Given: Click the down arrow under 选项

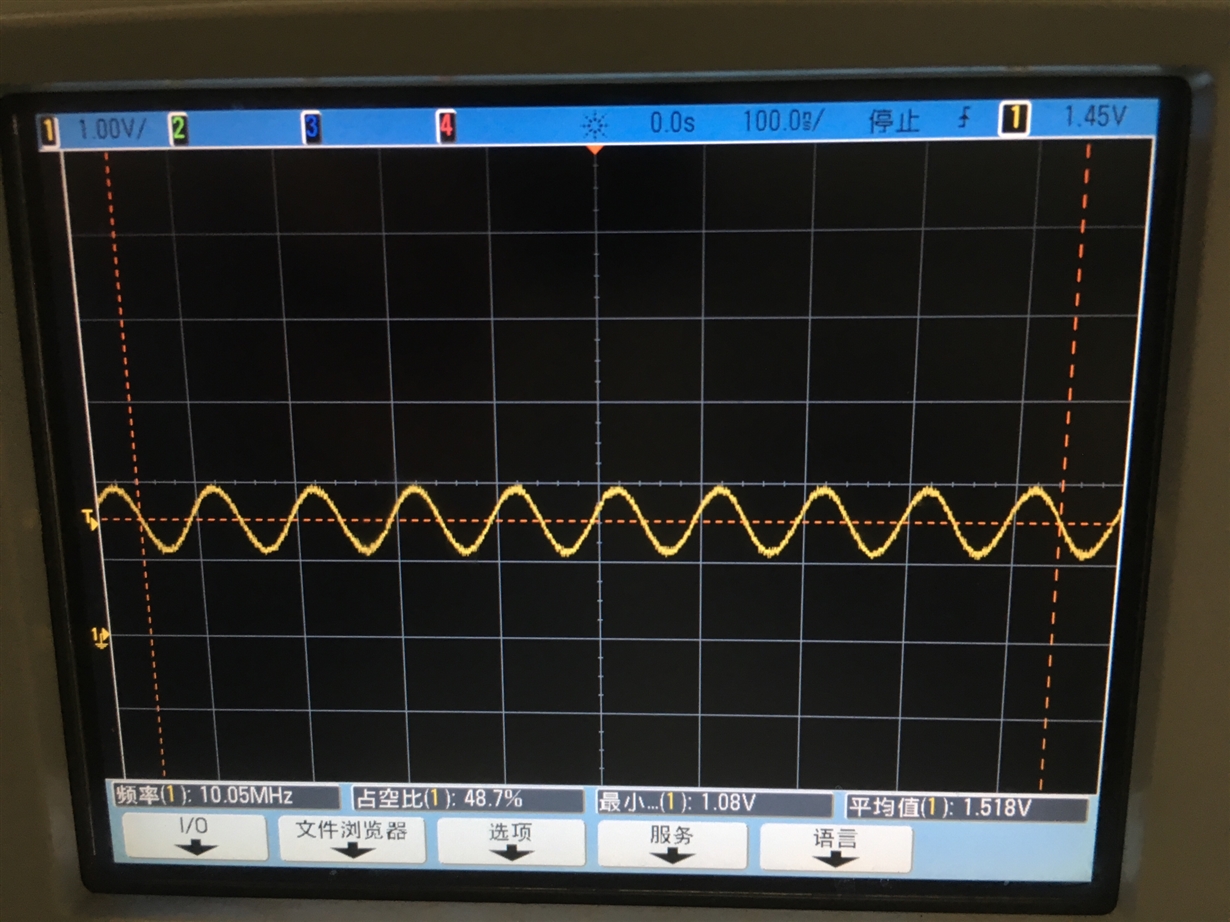Looking at the screenshot, I should pos(511,854).
